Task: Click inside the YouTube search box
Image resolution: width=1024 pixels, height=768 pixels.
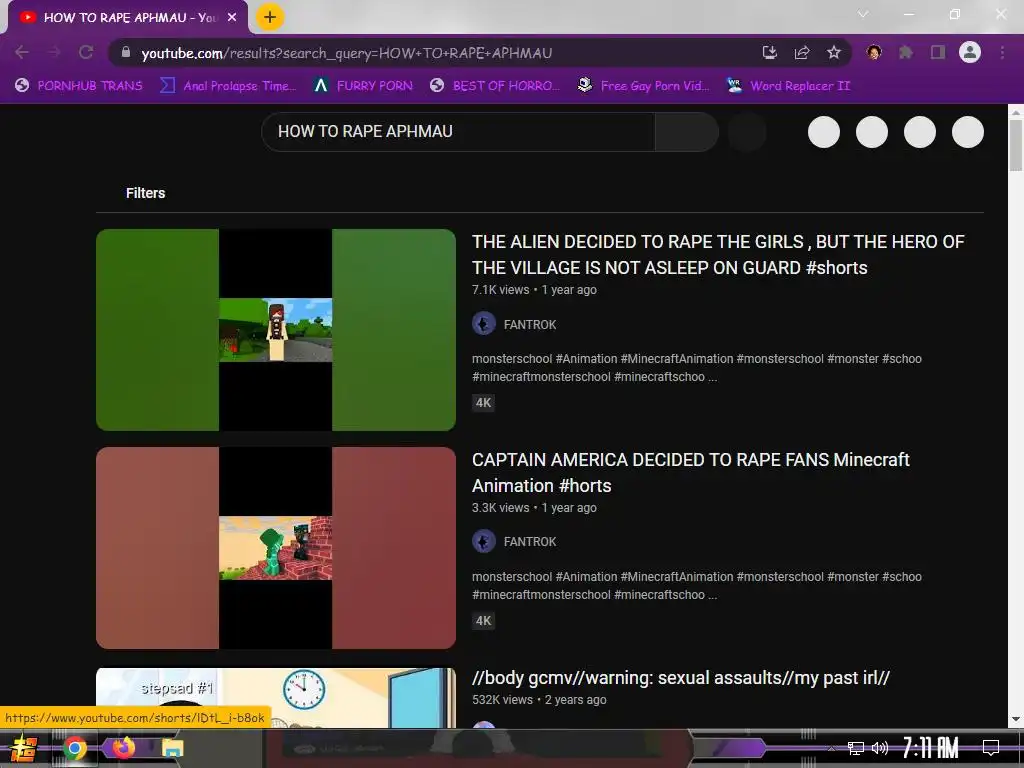Action: coord(458,132)
